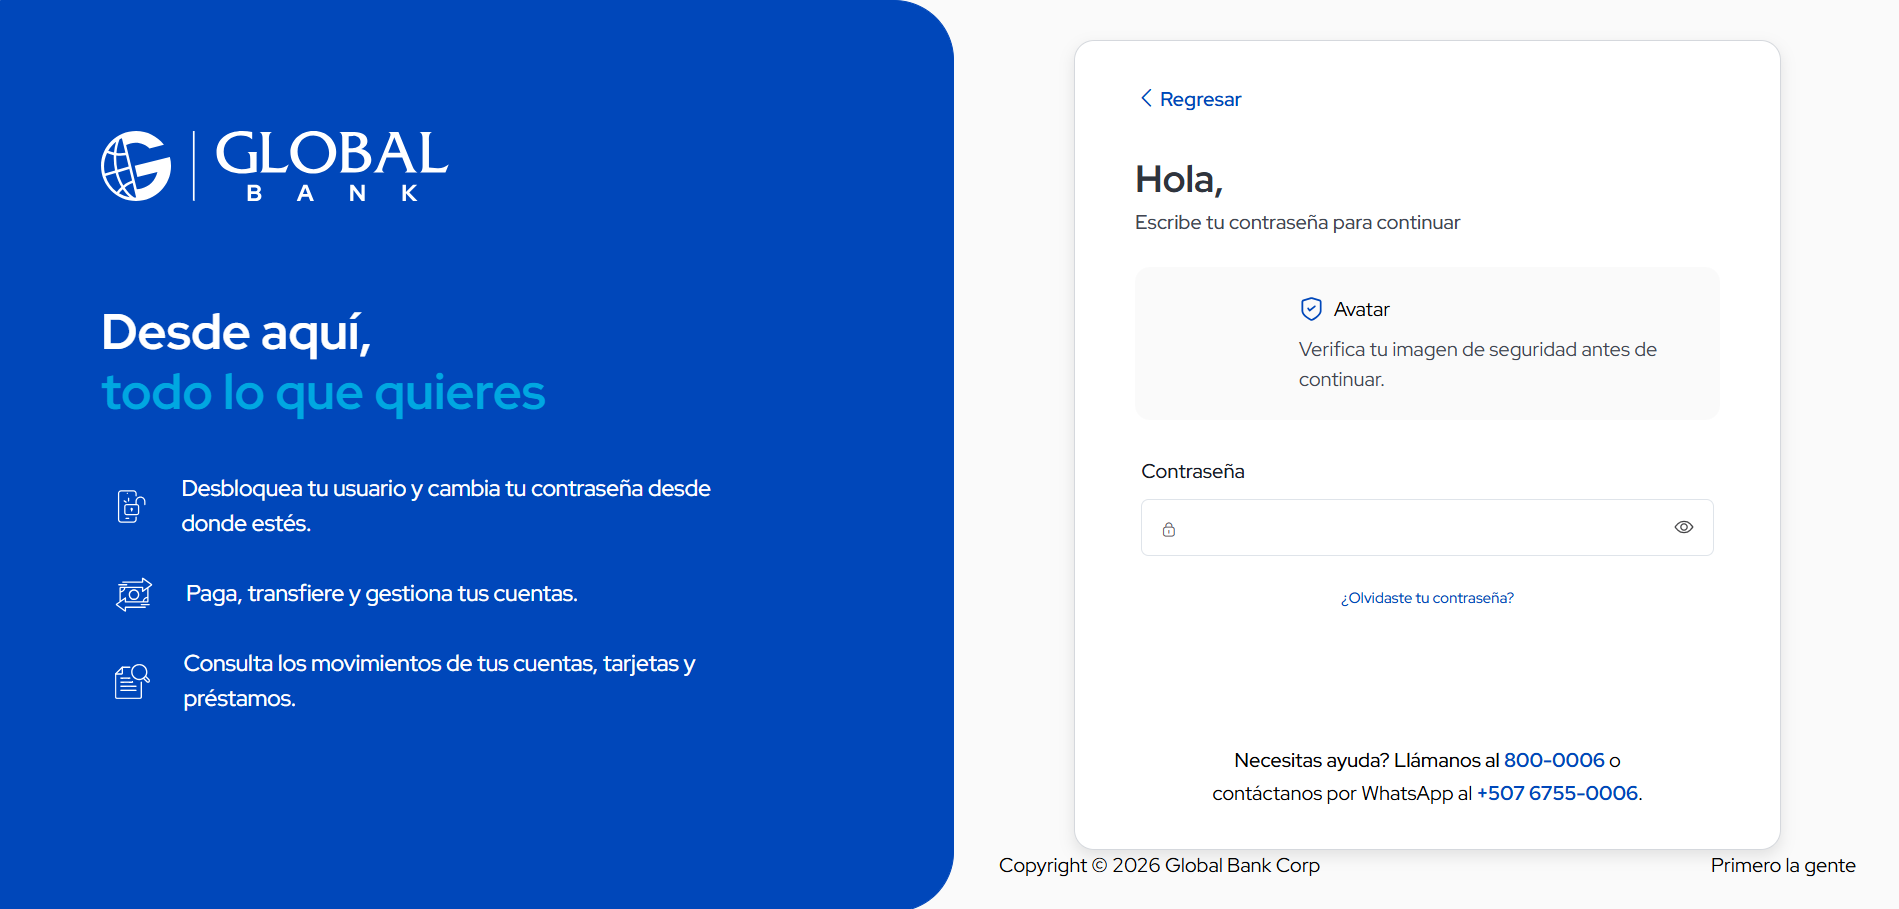This screenshot has width=1899, height=909.
Task: Click 'todo lo que quieres' headline
Action: point(324,393)
